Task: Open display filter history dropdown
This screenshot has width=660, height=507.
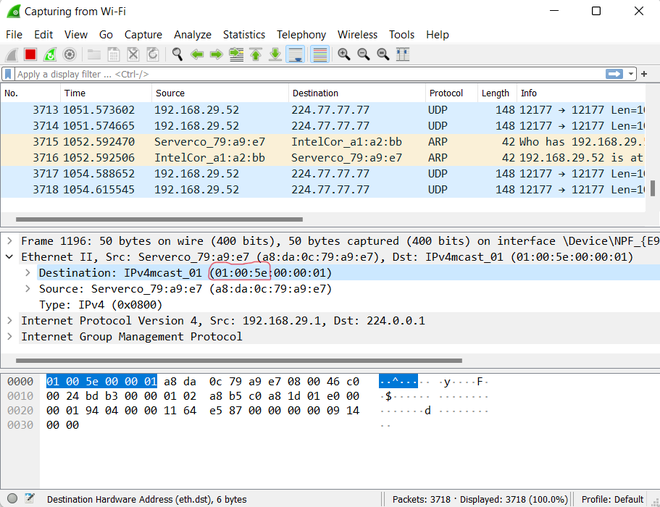Action: (x=631, y=74)
